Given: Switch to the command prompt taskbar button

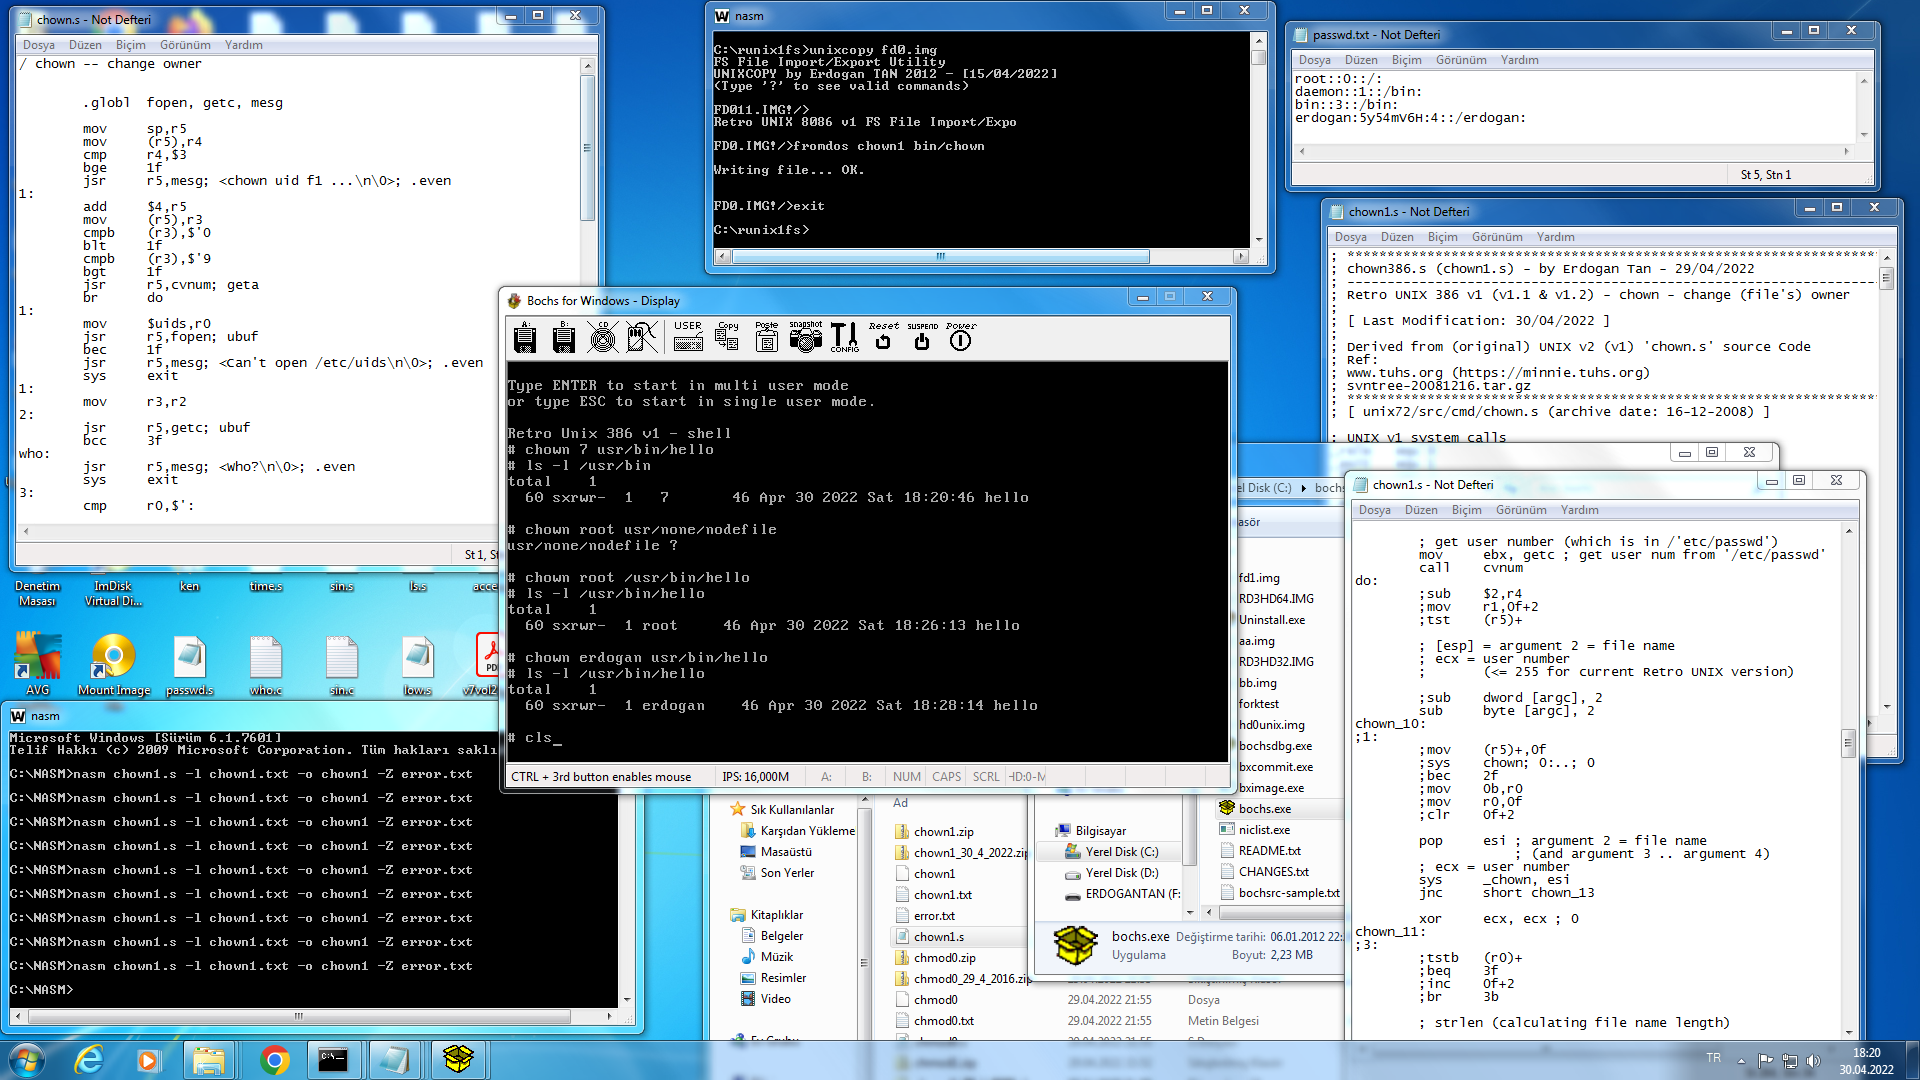Looking at the screenshot, I should coord(333,1059).
